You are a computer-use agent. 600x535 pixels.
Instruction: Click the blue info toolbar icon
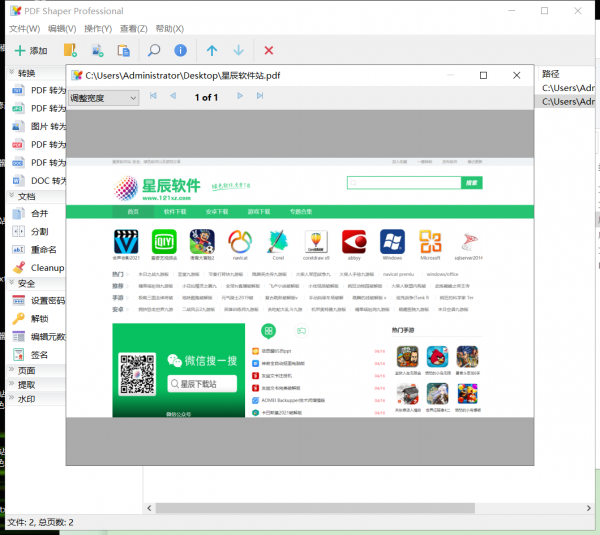pos(180,51)
